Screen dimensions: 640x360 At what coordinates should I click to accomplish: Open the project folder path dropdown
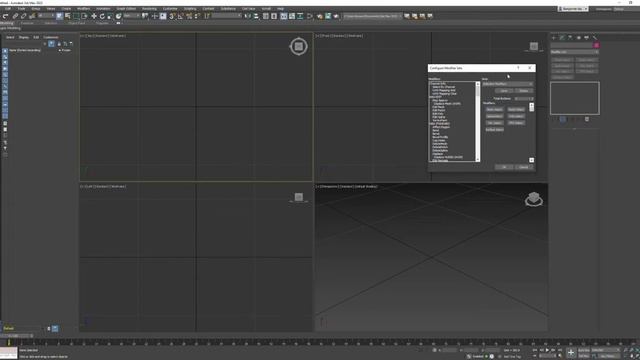(x=372, y=16)
